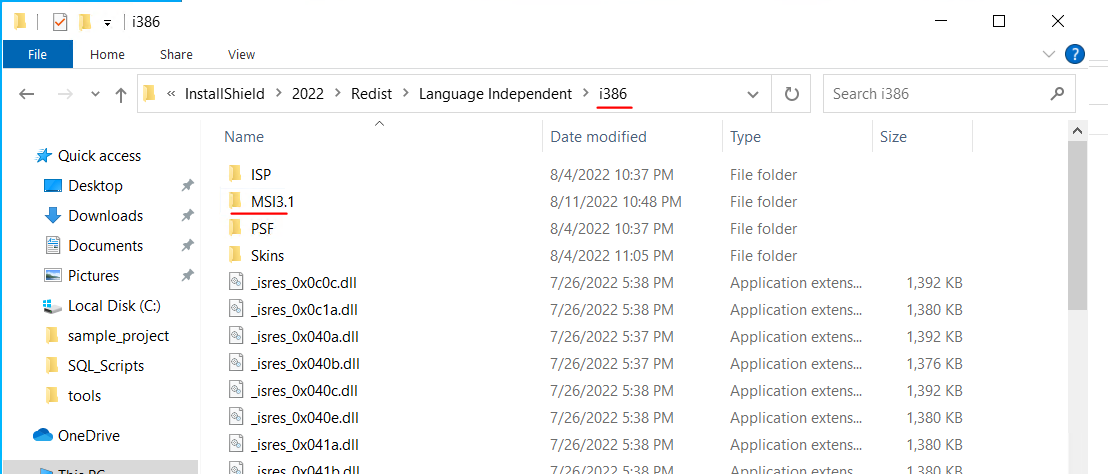Open the Home ribbon tab

pos(107,54)
